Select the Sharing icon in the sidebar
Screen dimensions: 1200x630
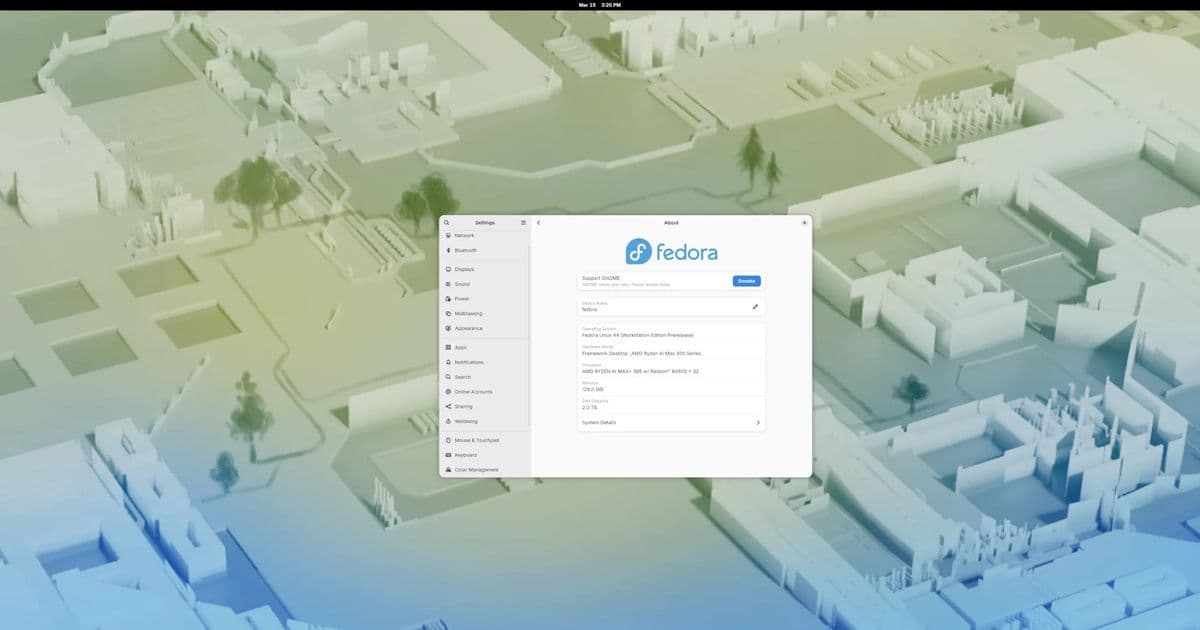click(x=446, y=406)
